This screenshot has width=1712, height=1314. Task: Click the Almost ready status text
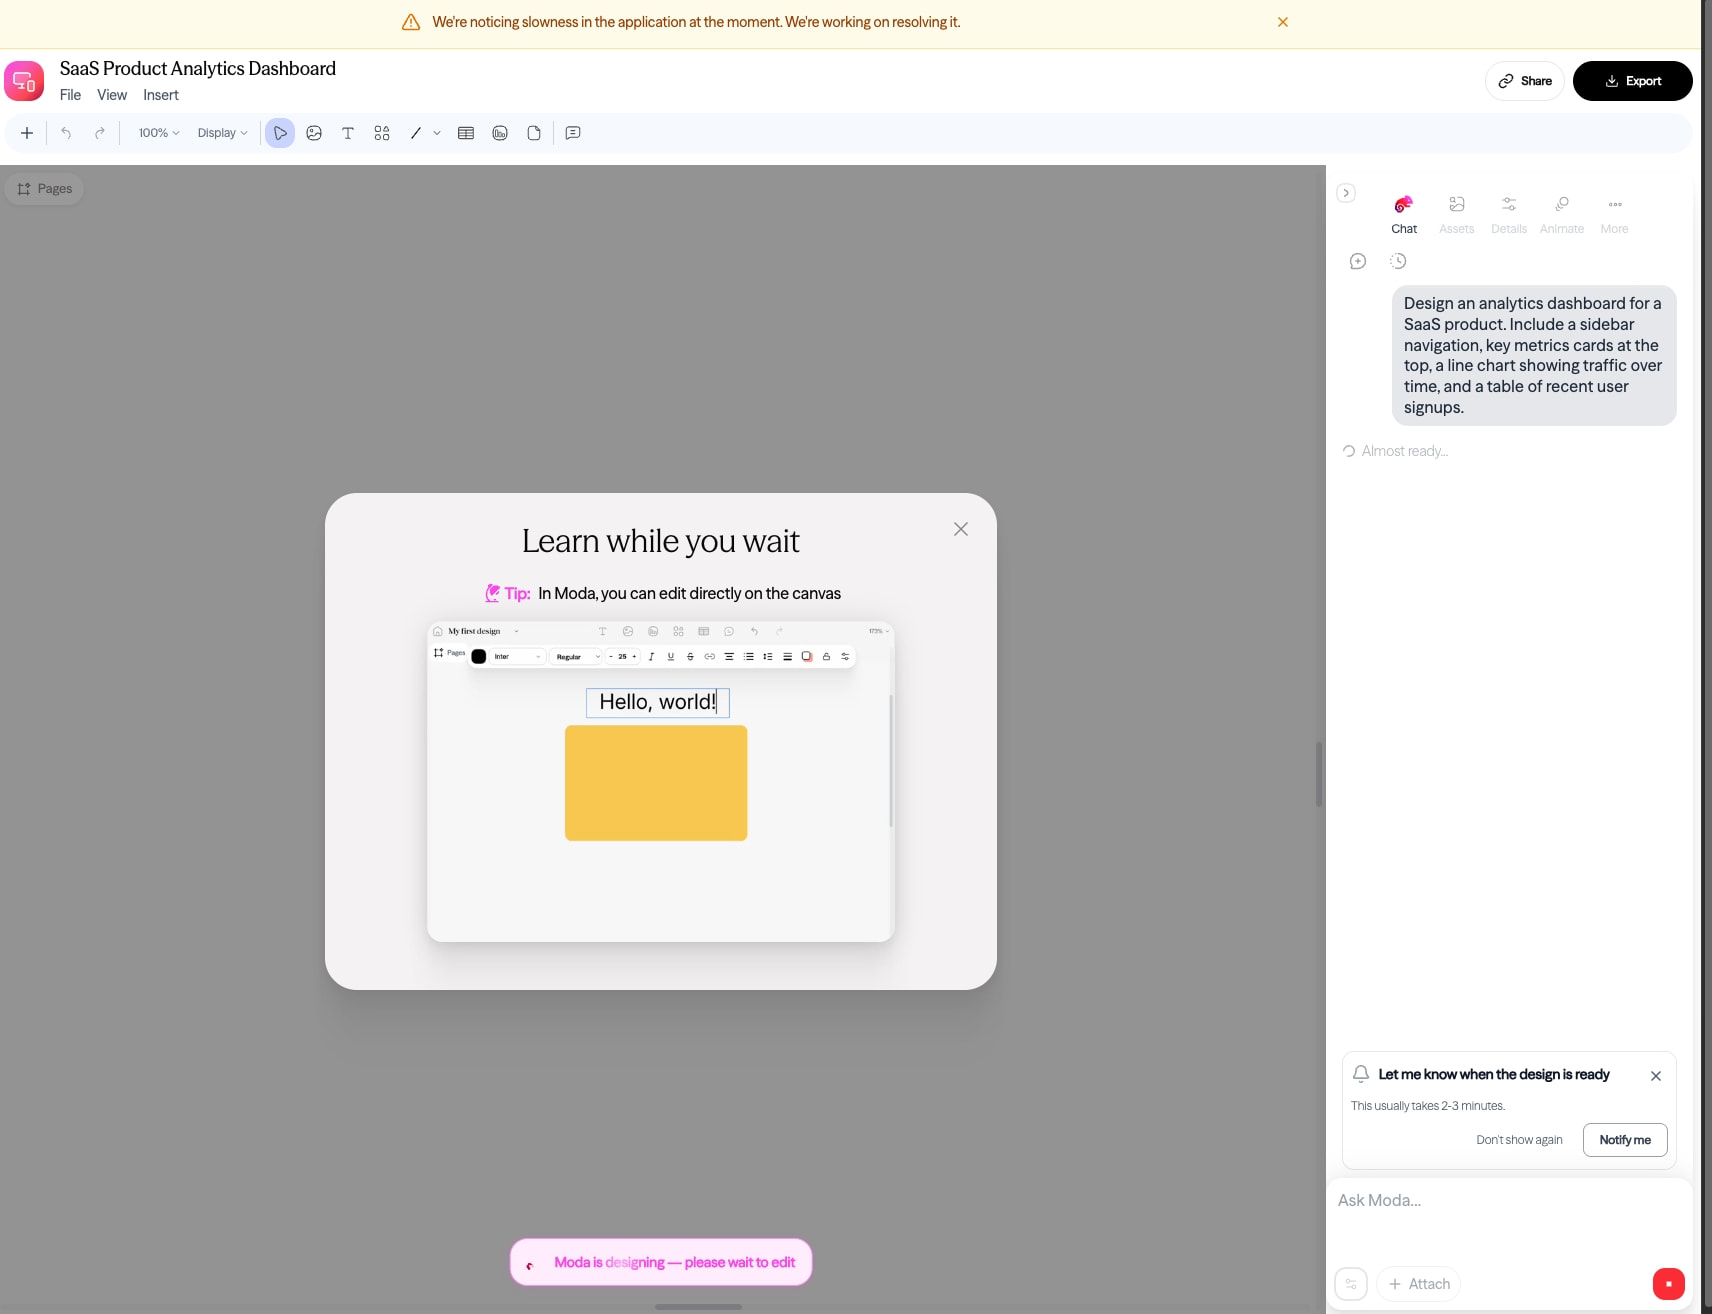point(1404,451)
